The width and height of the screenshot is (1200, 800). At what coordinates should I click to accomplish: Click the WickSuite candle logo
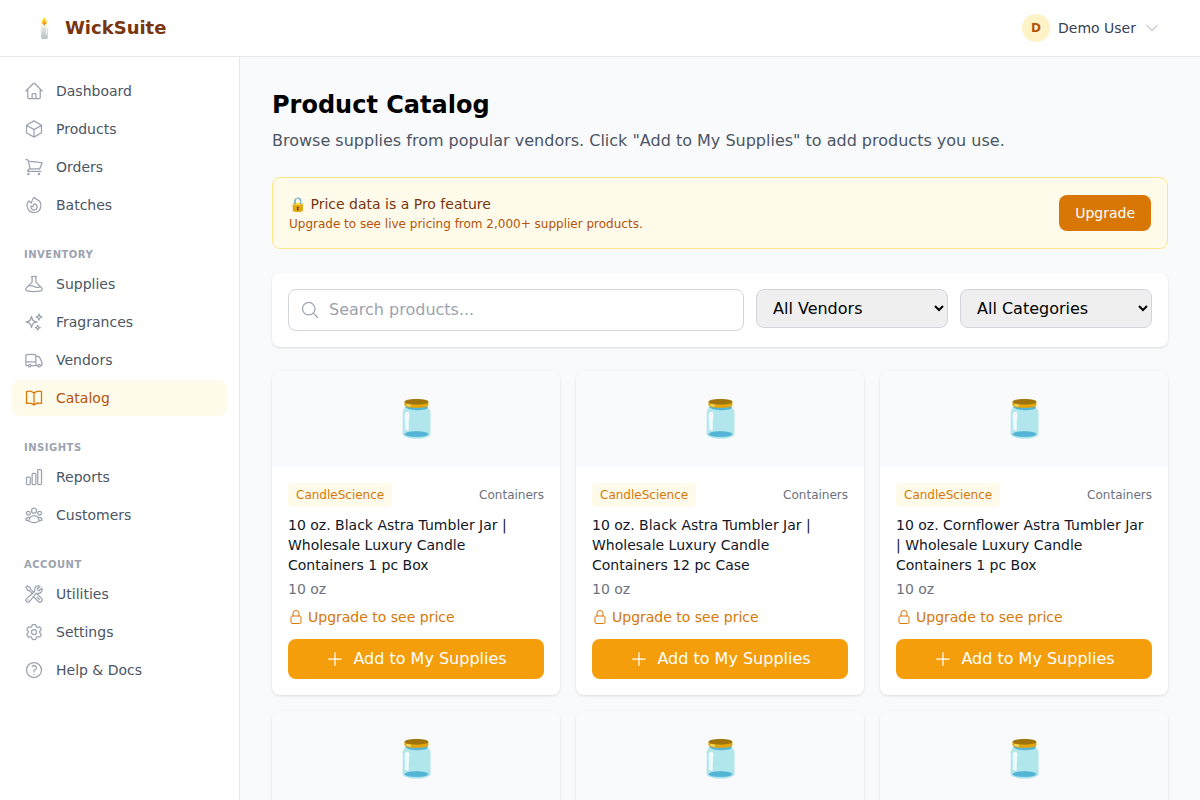pos(44,27)
